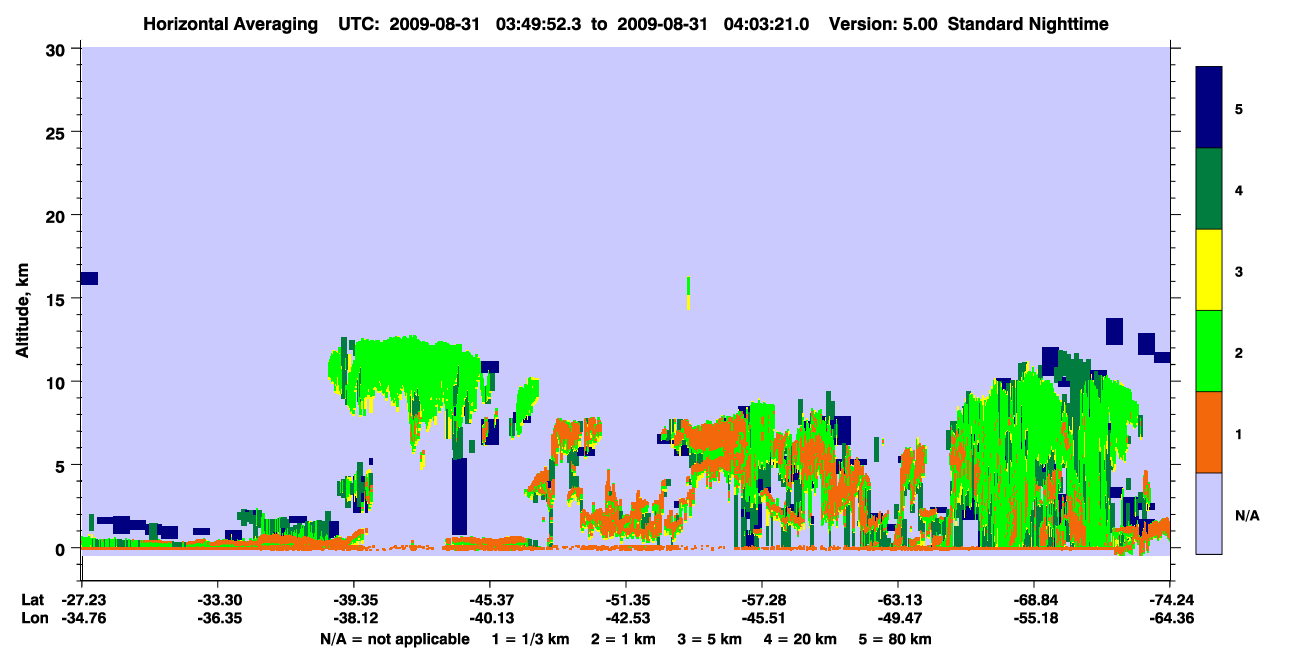Screen dimensions: 1300x667
Task: Click the longitude value '-45.51'
Action: [762, 619]
